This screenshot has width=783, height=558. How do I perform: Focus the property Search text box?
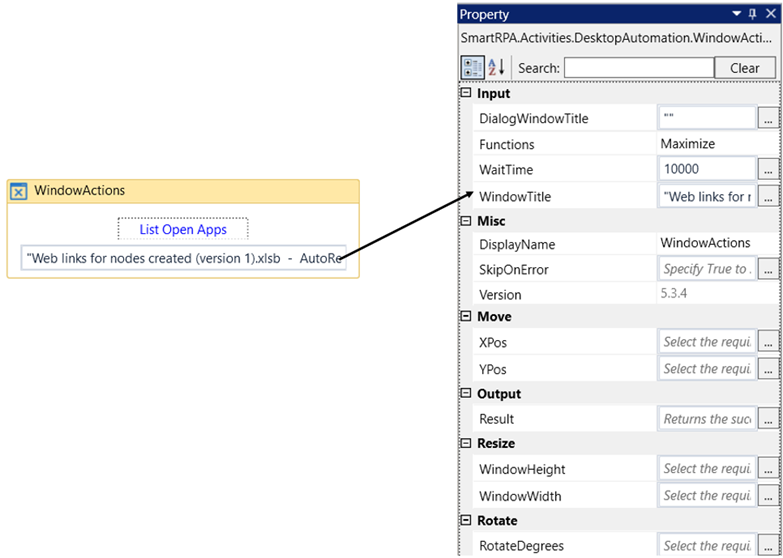[636, 68]
